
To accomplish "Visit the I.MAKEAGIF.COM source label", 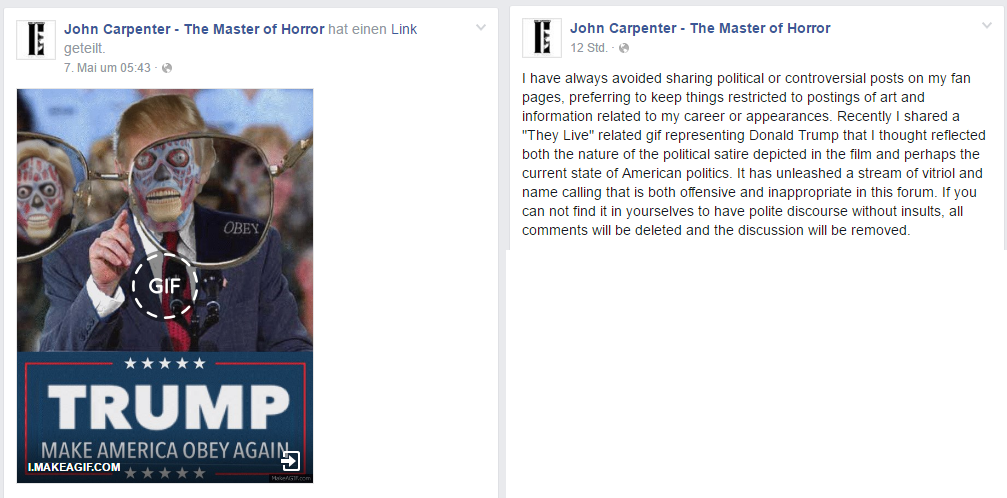I will tap(74, 467).
